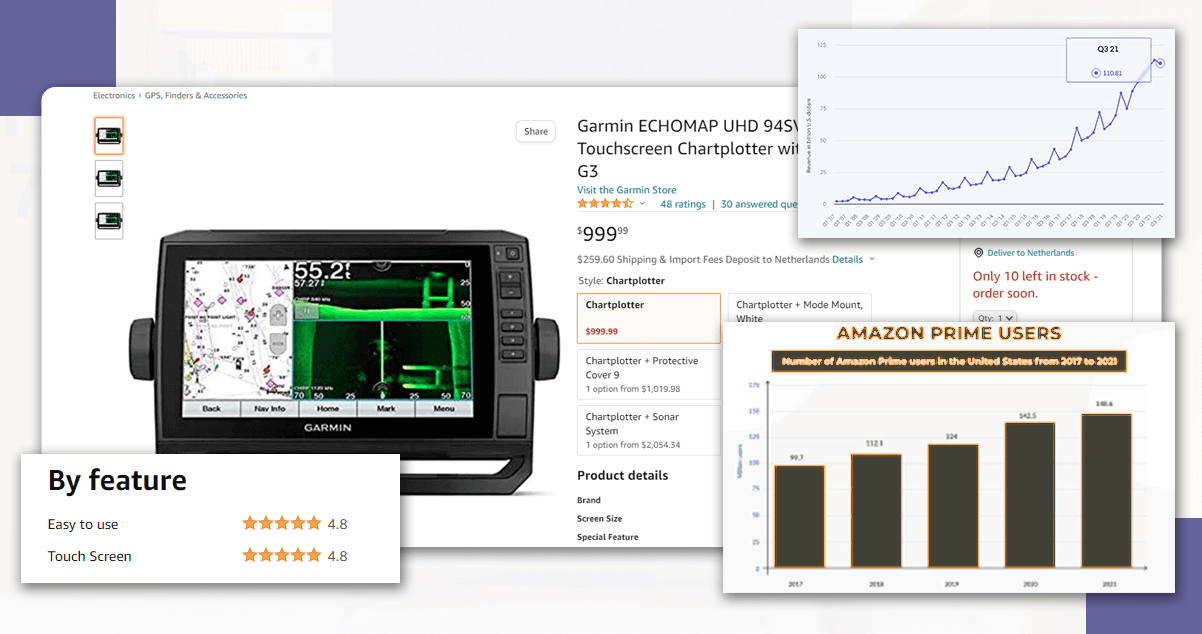Click the Nav Info key on the Garmin screen
1202x634 pixels.
click(x=270, y=408)
